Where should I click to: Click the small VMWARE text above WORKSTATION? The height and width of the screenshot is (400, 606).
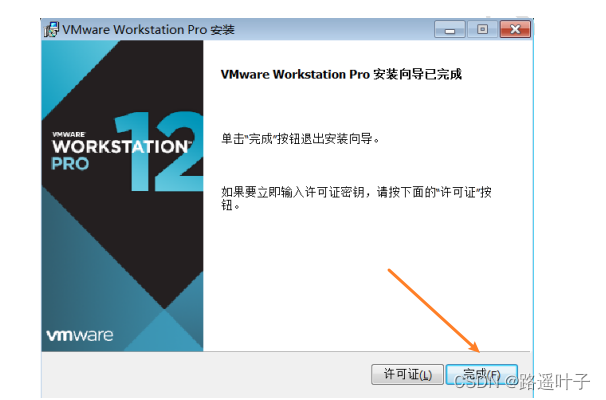(x=69, y=134)
